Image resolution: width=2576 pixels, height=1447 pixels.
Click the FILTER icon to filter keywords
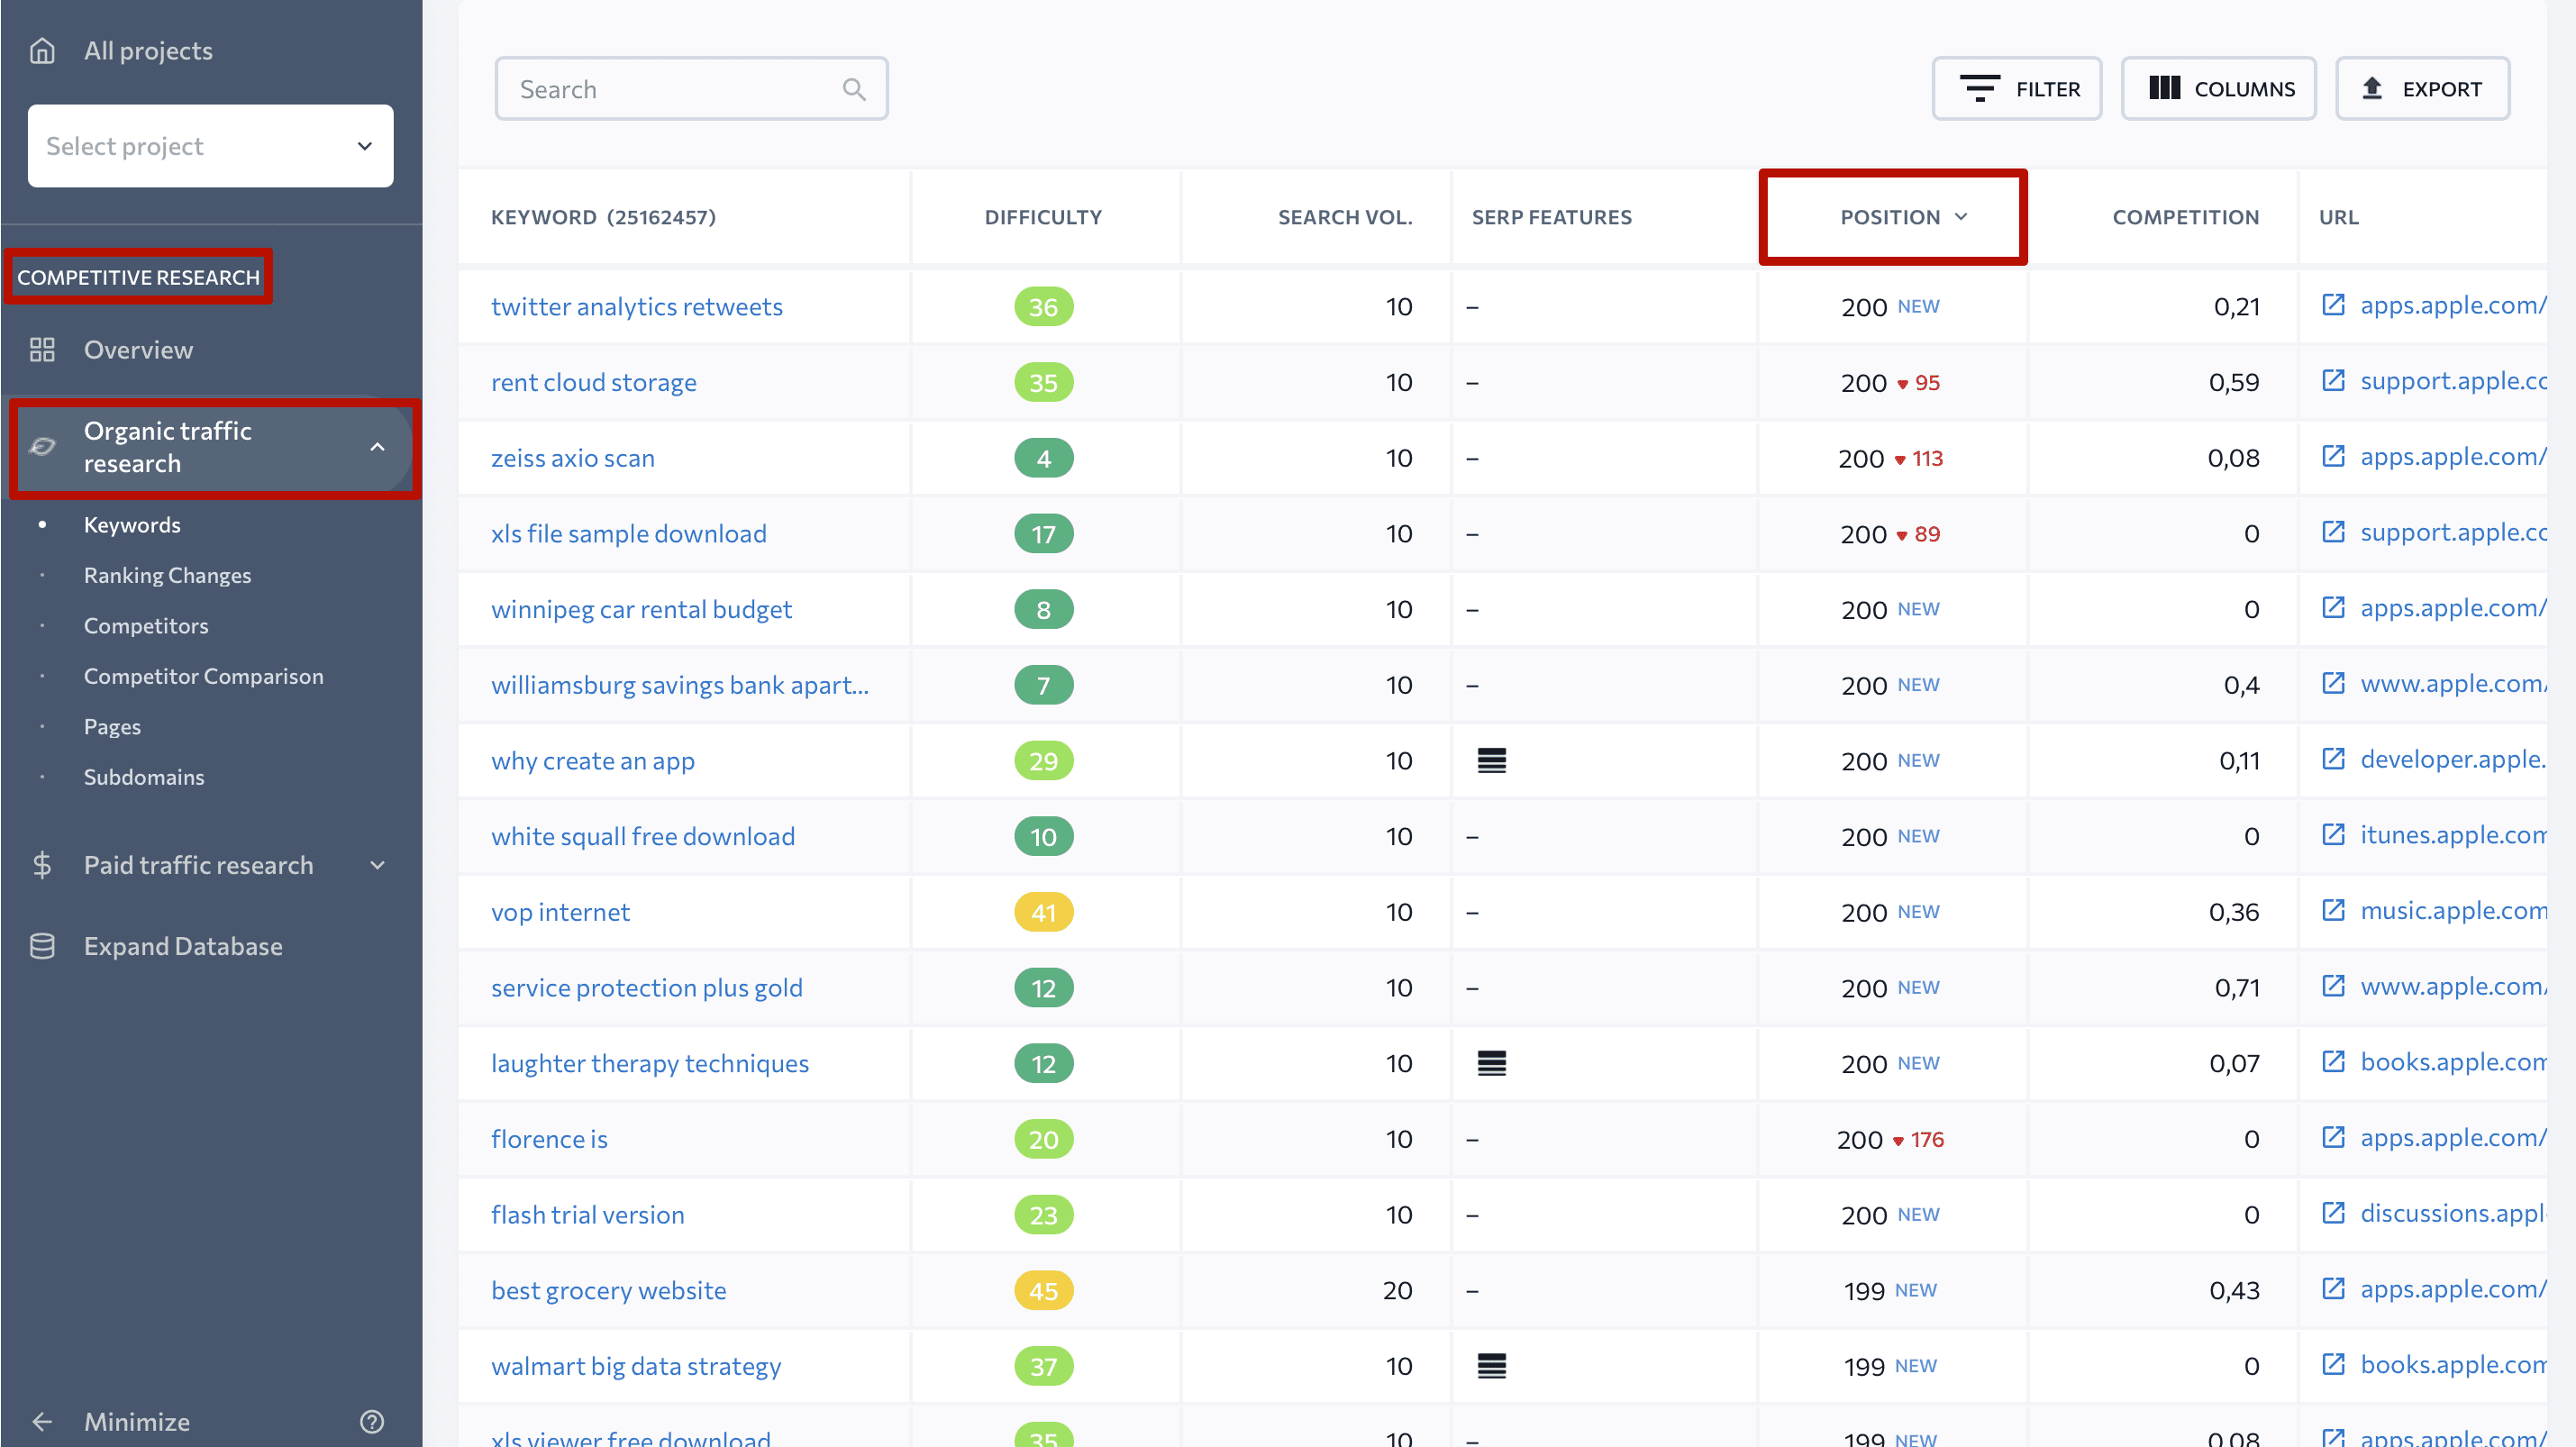tap(2017, 86)
